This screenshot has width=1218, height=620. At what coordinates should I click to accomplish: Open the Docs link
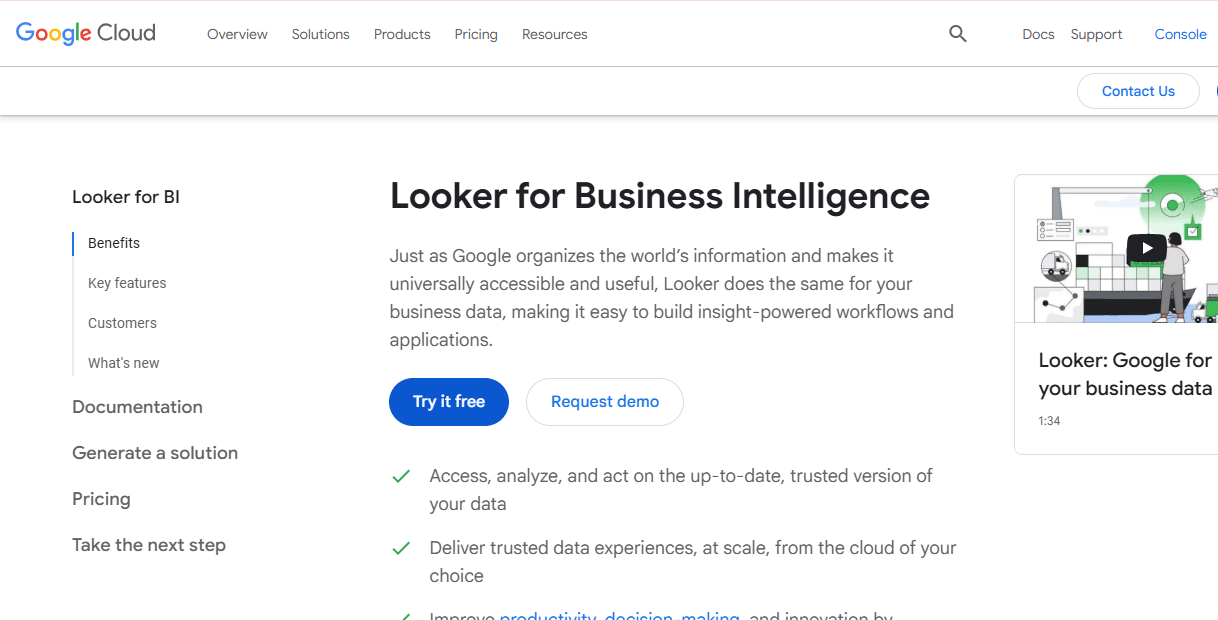pos(1038,34)
